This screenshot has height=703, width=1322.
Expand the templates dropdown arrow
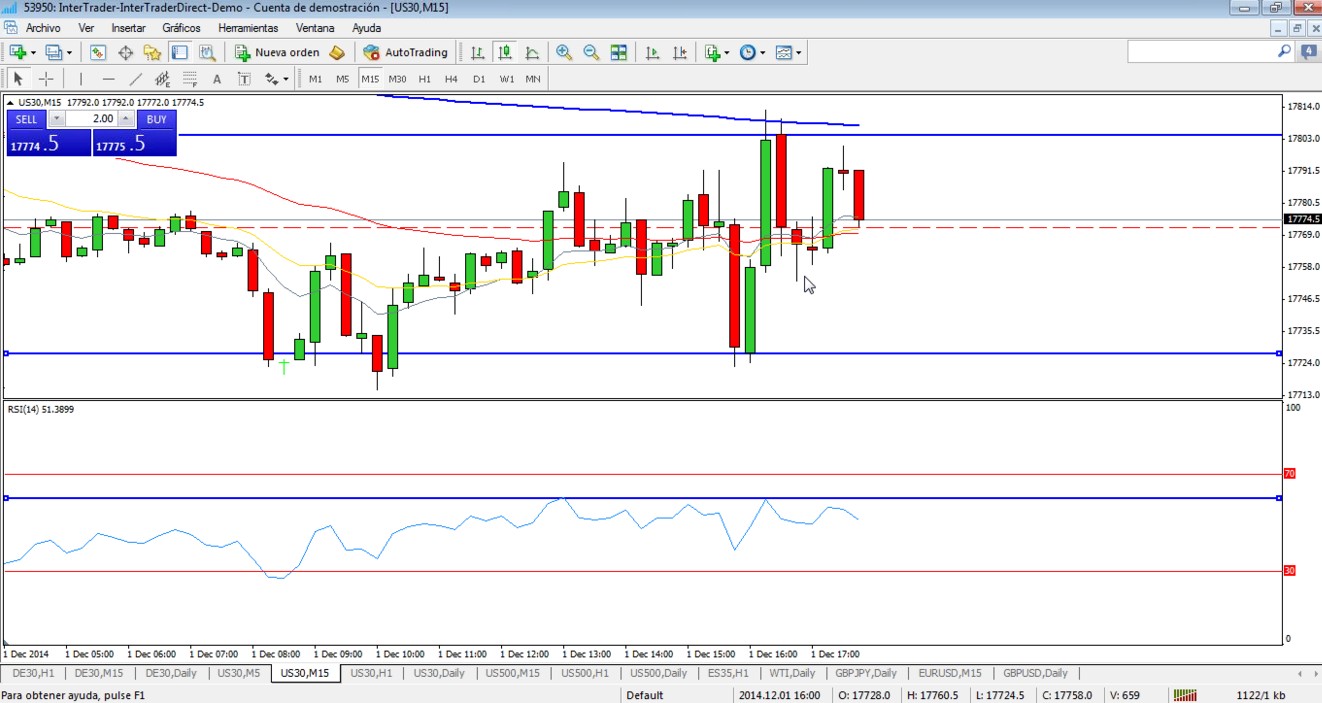point(799,53)
